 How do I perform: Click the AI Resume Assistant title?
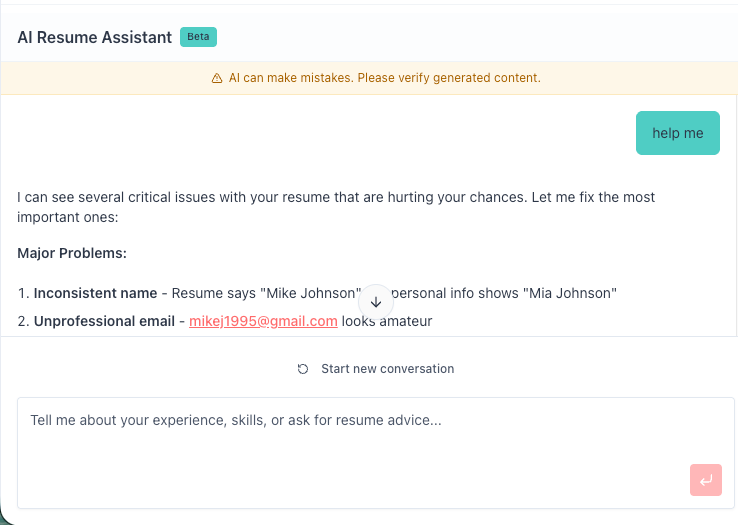[94, 37]
